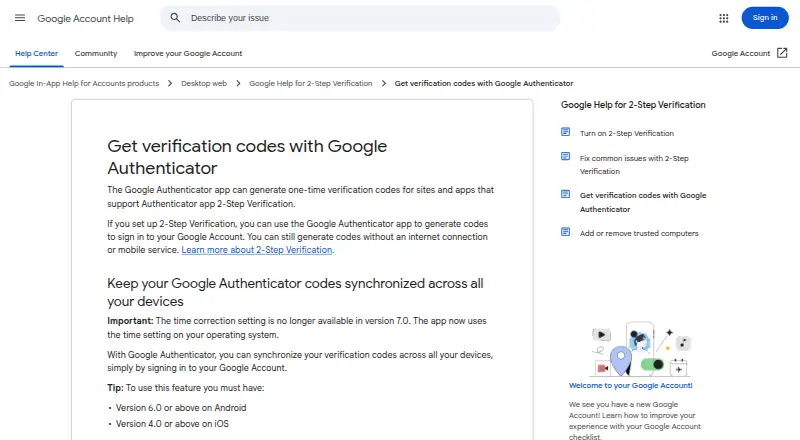Screen dimensions: 800x440
Task: Click article icon beside Fix common issues
Action: (565, 156)
